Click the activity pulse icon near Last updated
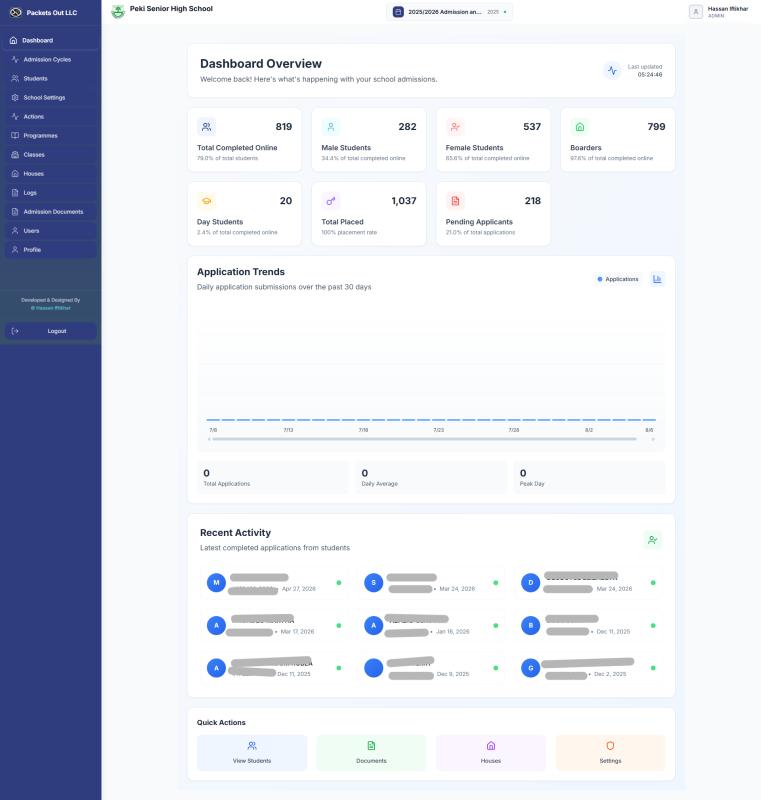Viewport: 761px width, 800px height. pos(612,70)
